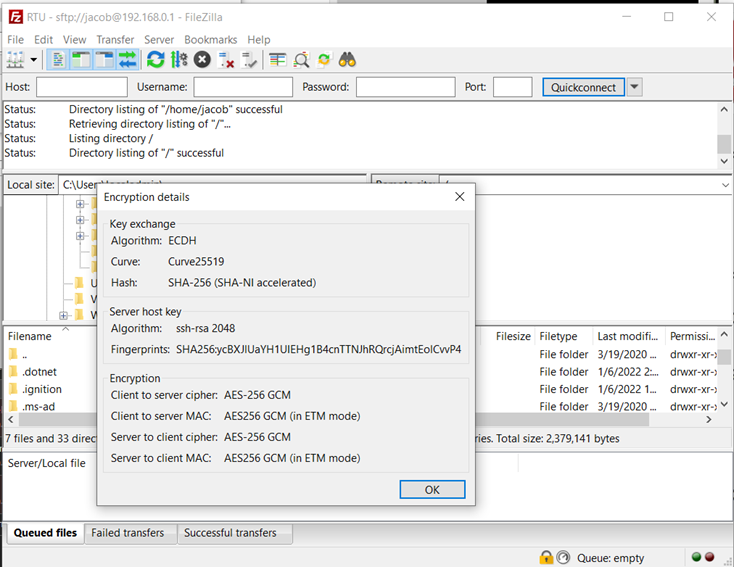734x567 pixels.
Task: Click the Server/Local file queue column
Action: coord(47,464)
